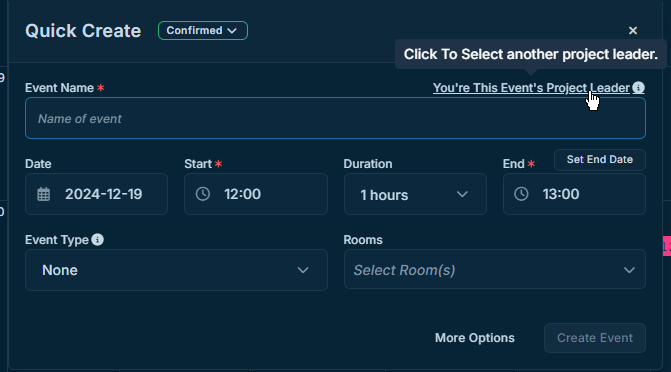Click the Event Type info icon

98,240
